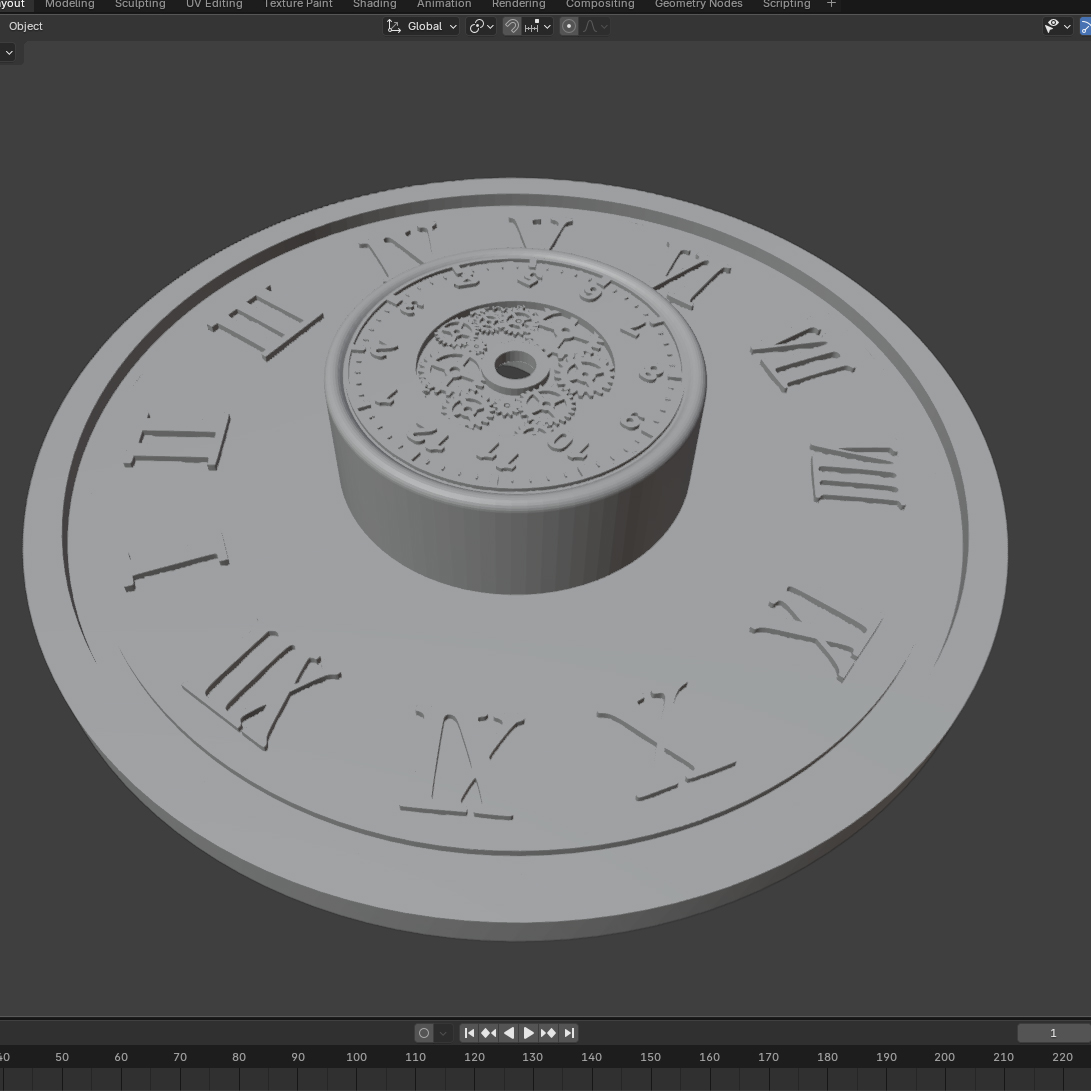Jump to the last frame
1091x1091 pixels.
(x=568, y=1033)
